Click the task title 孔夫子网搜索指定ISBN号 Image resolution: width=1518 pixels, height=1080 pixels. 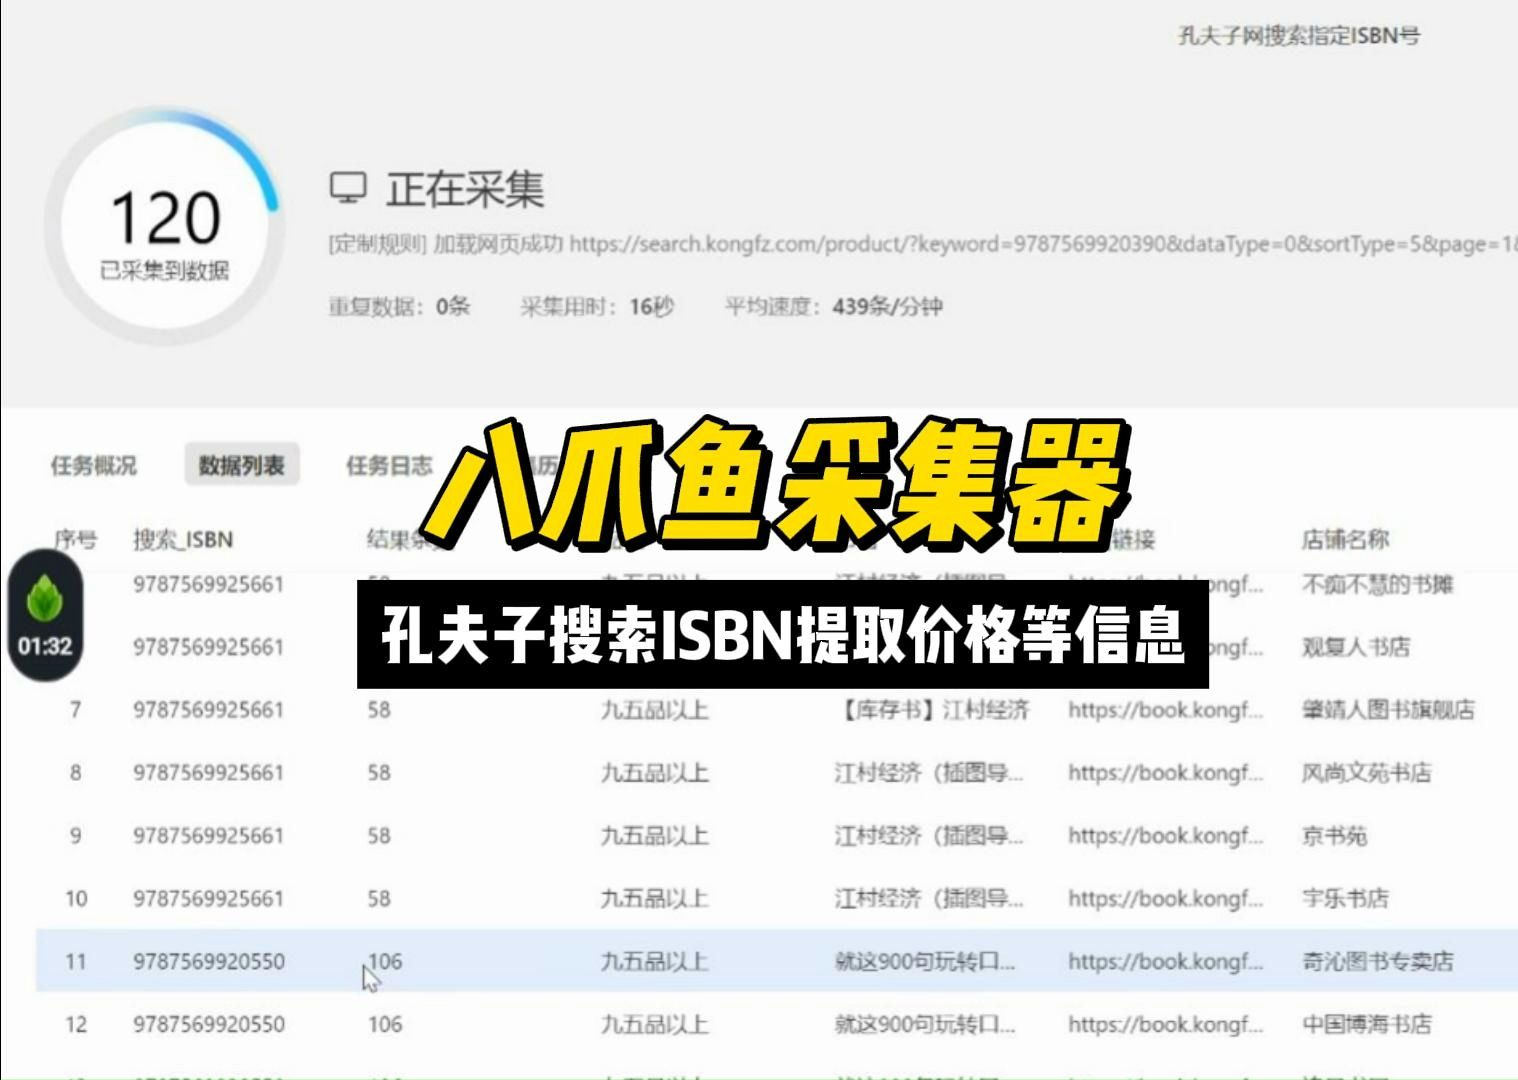coord(1299,37)
